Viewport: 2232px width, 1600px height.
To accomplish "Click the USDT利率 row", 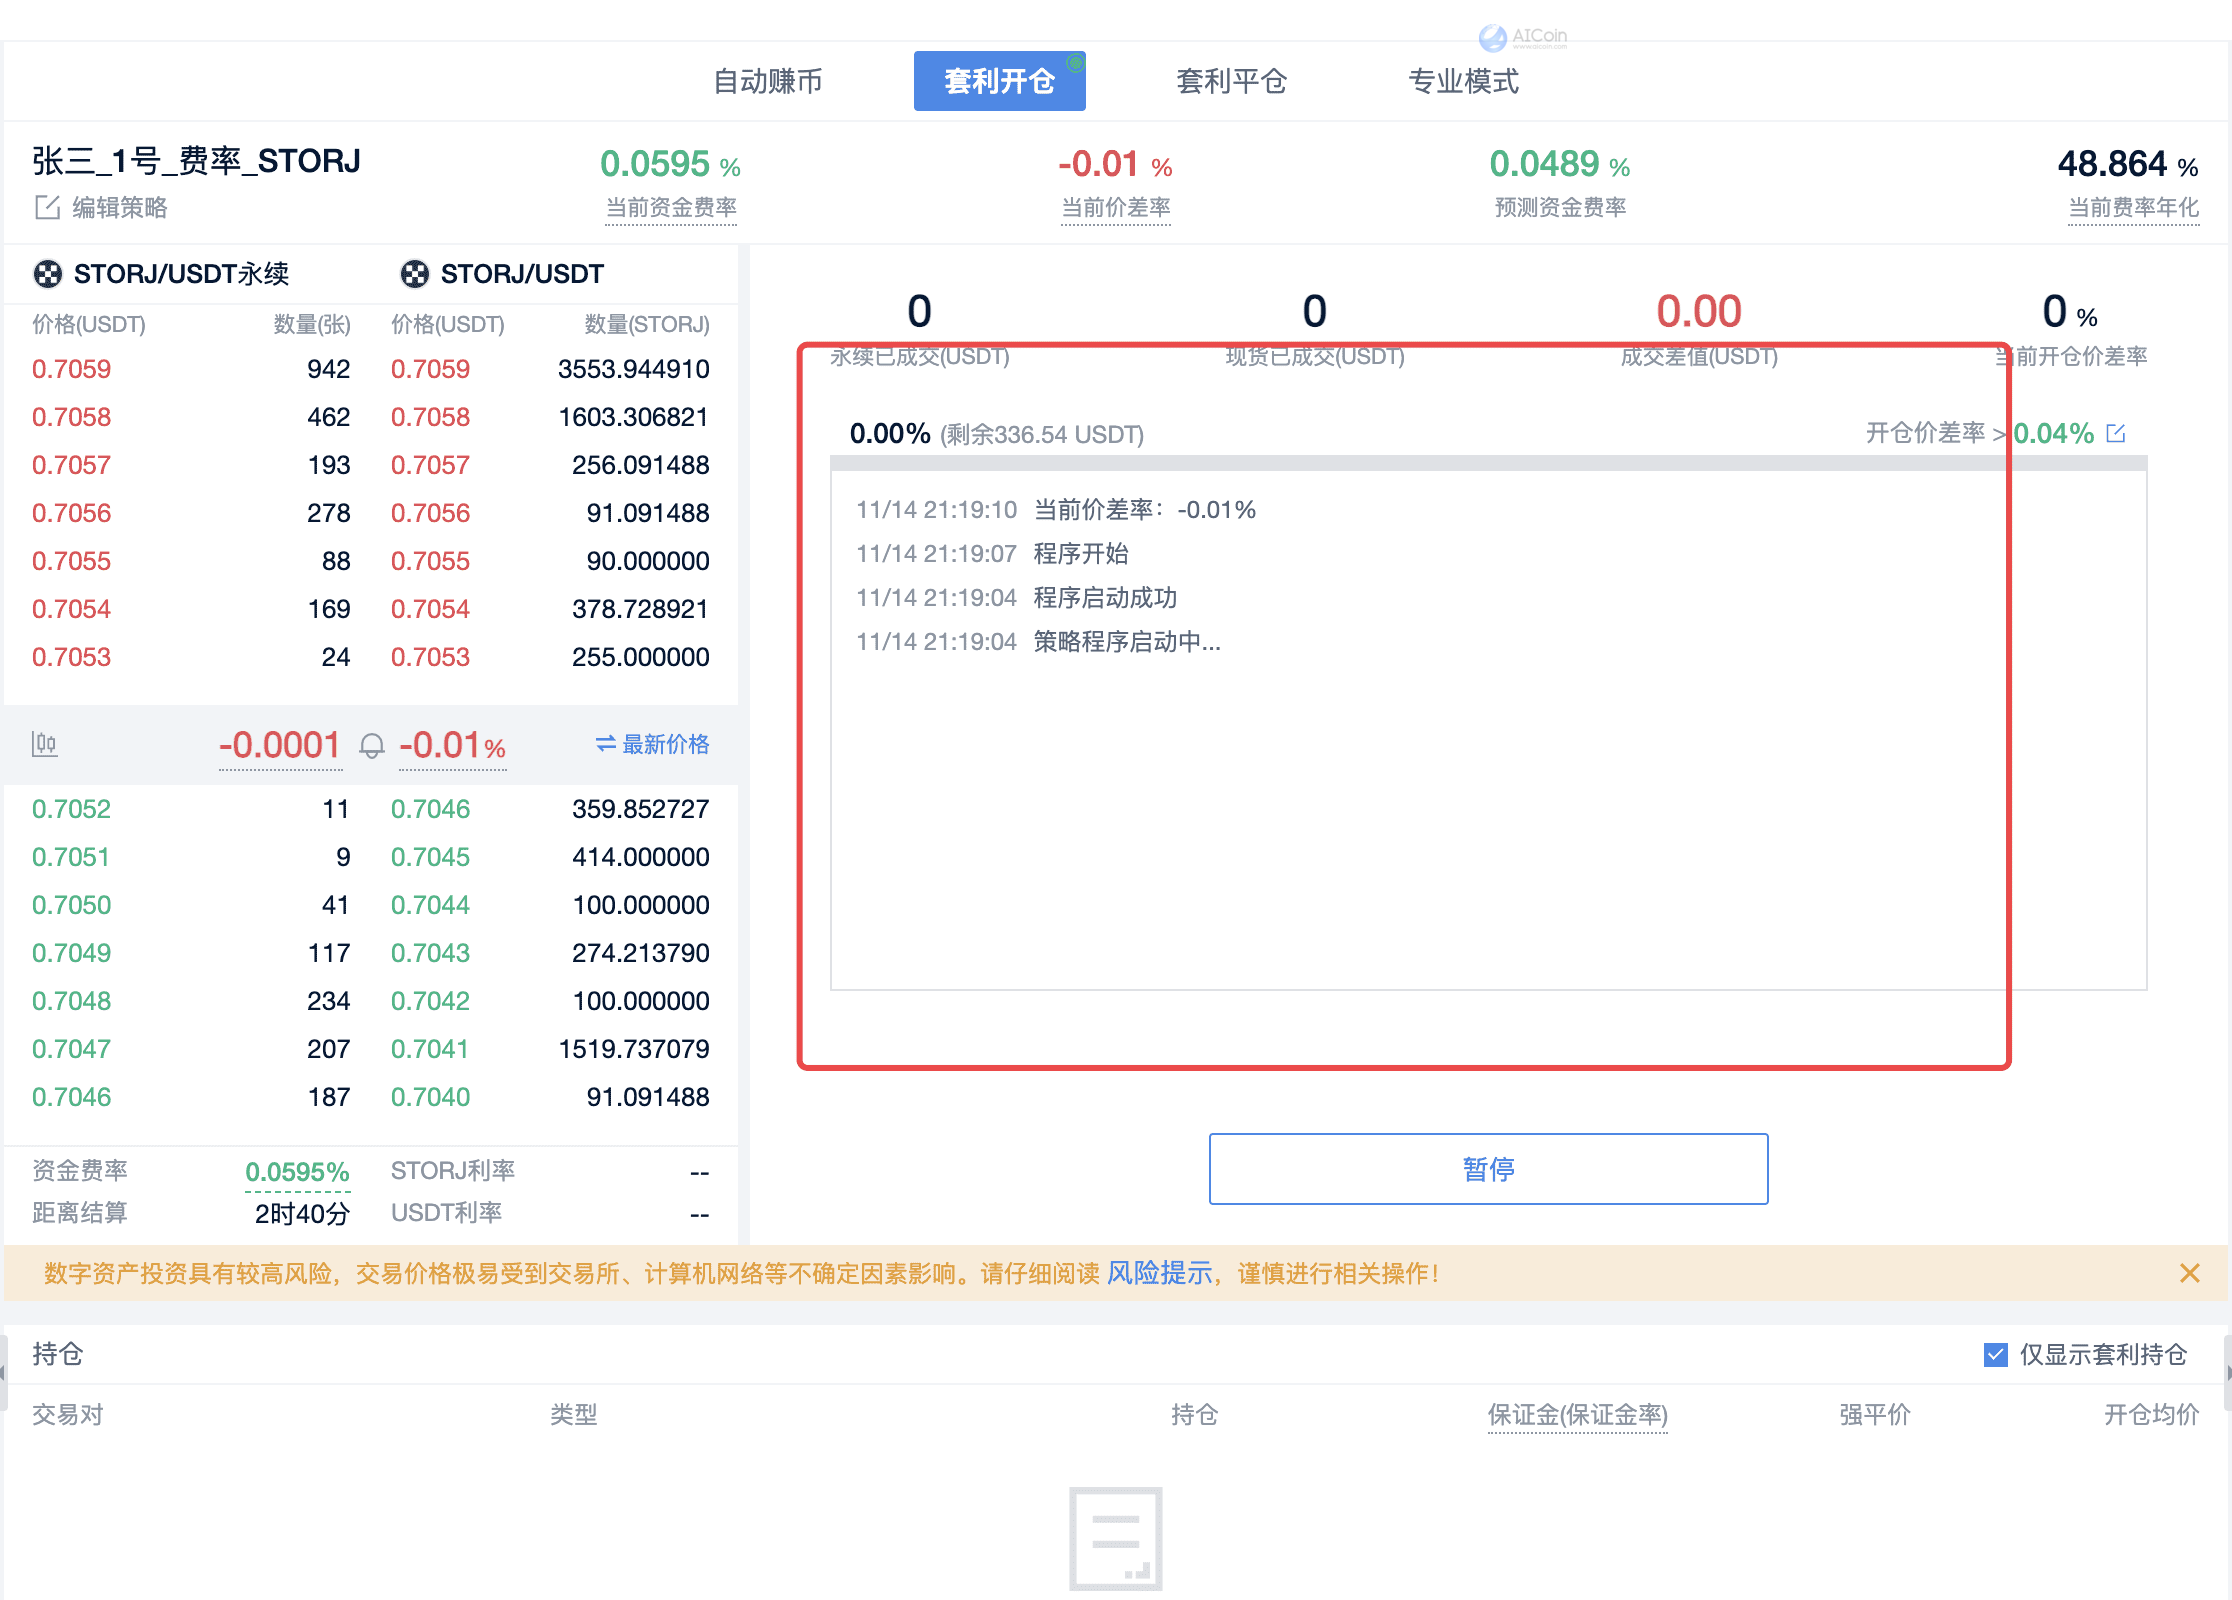I will (x=550, y=1213).
